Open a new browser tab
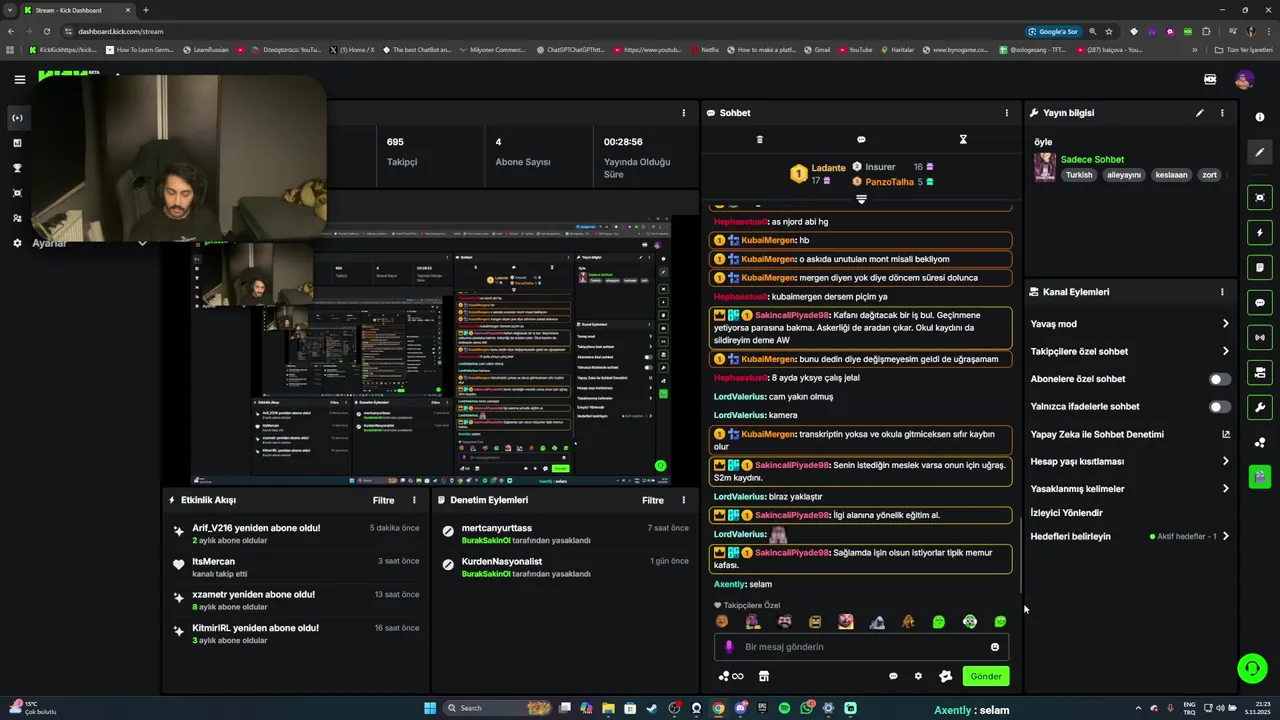Image resolution: width=1280 pixels, height=720 pixels. (146, 10)
